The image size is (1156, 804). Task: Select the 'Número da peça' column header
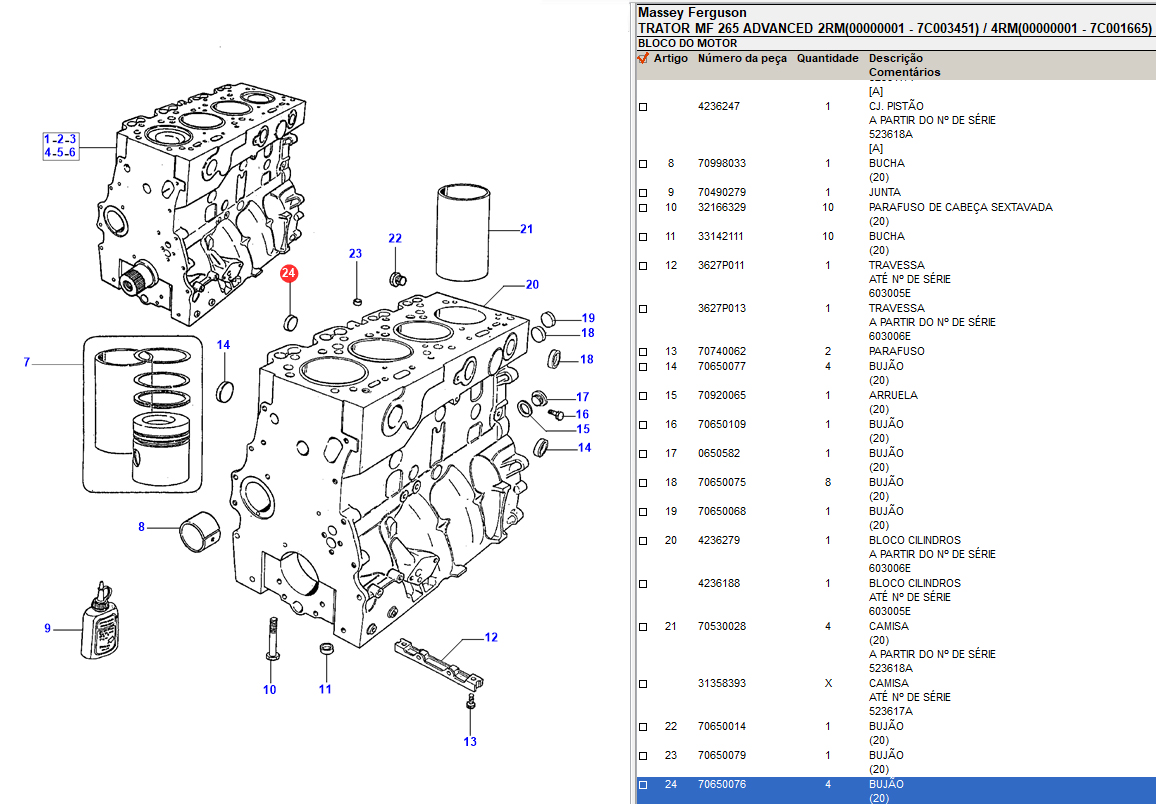click(742, 59)
